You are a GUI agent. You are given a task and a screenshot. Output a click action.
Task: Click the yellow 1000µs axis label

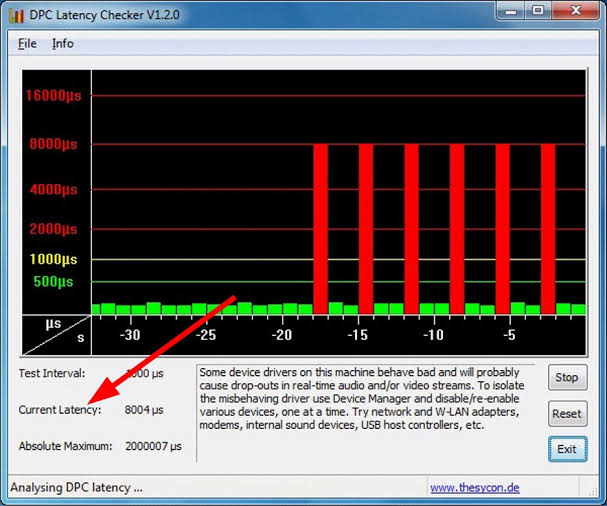click(53, 259)
